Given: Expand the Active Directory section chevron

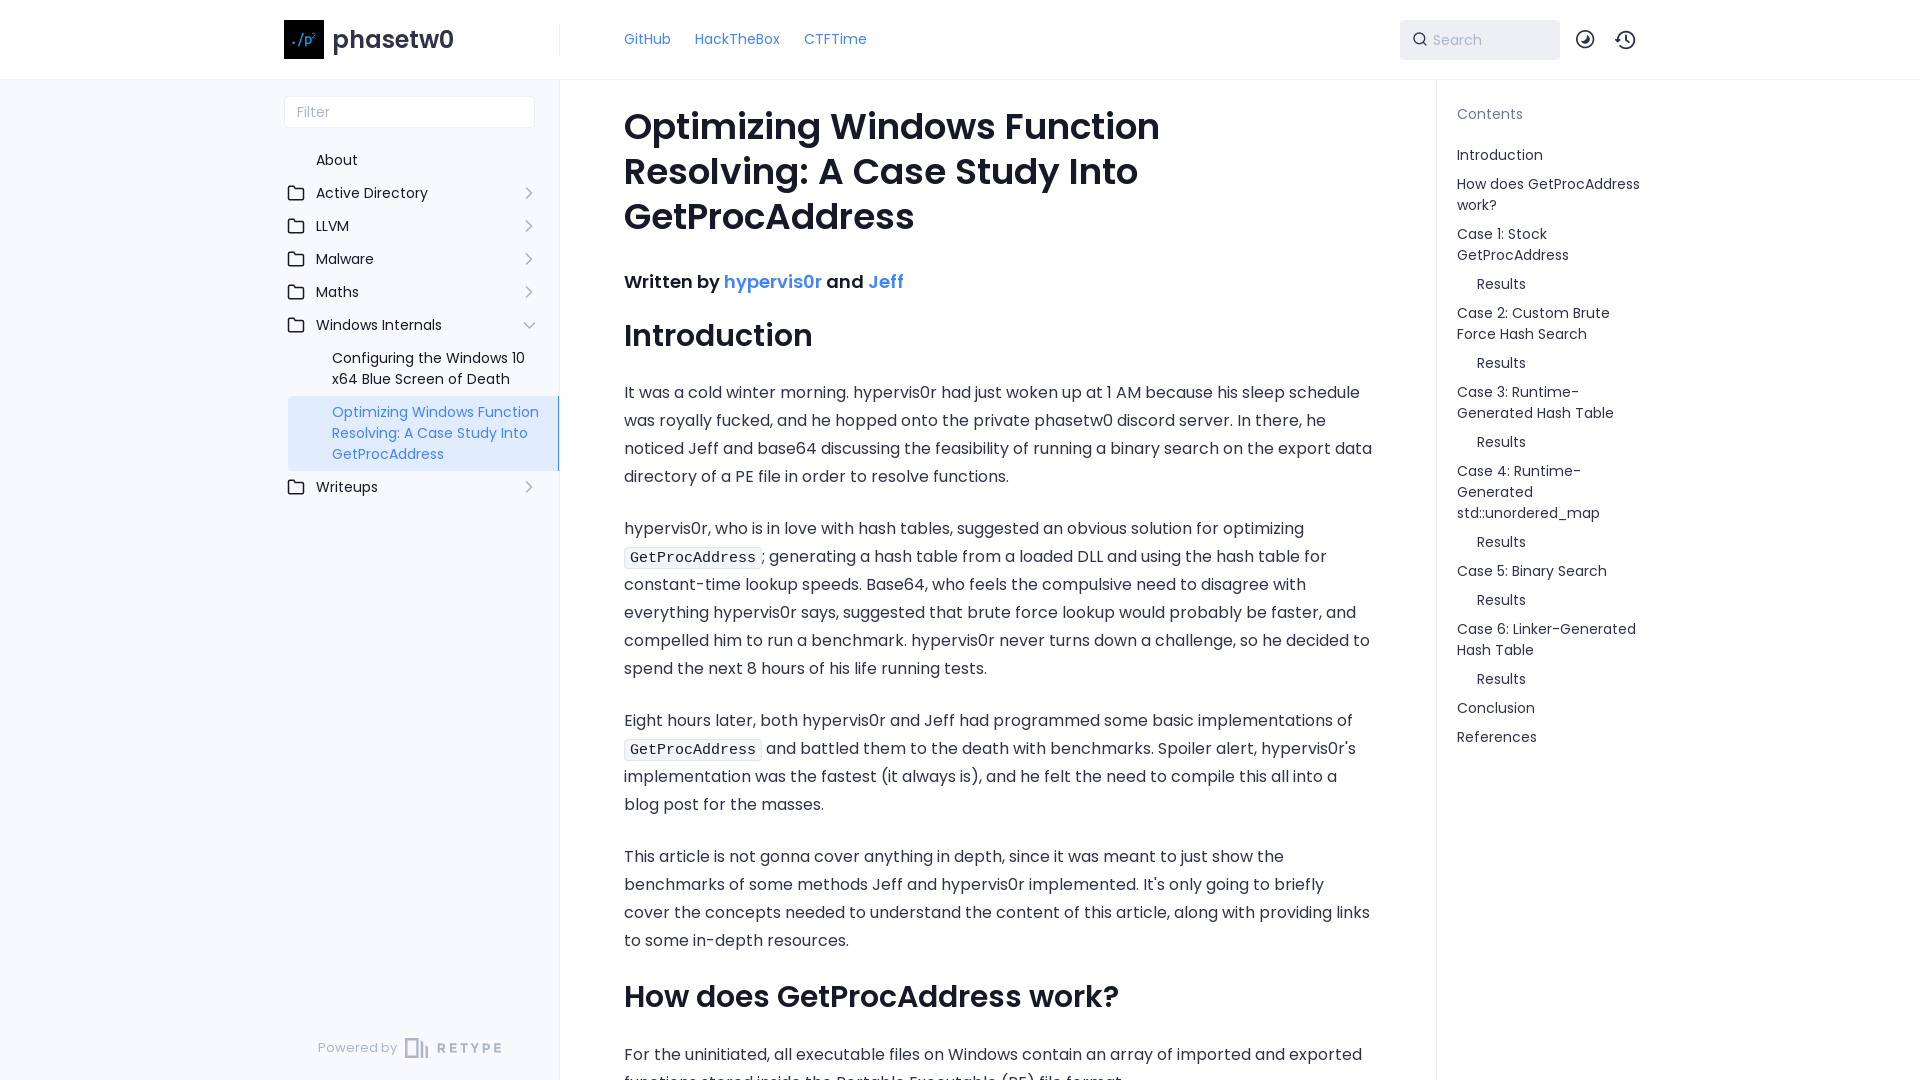Looking at the screenshot, I should [529, 193].
